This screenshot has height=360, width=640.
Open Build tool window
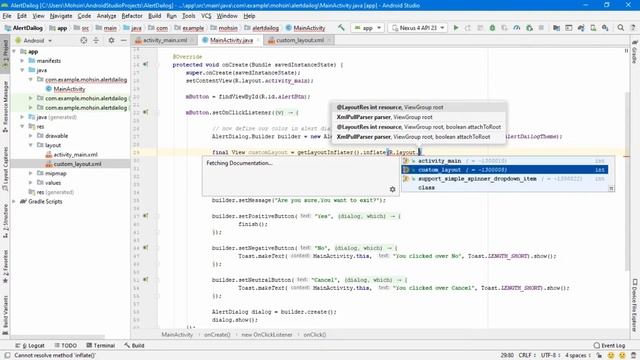click(x=134, y=345)
